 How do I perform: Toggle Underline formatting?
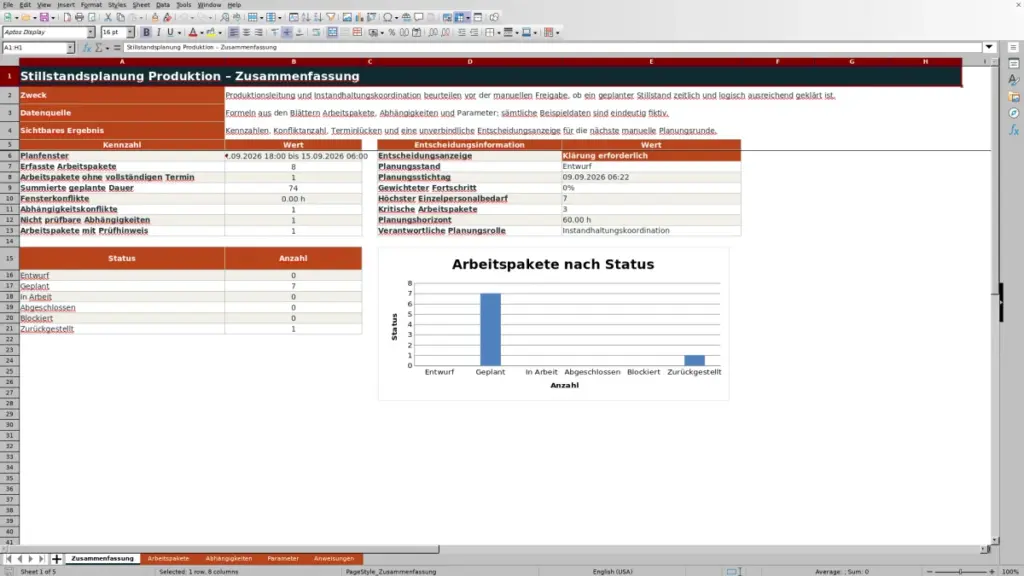coord(170,32)
